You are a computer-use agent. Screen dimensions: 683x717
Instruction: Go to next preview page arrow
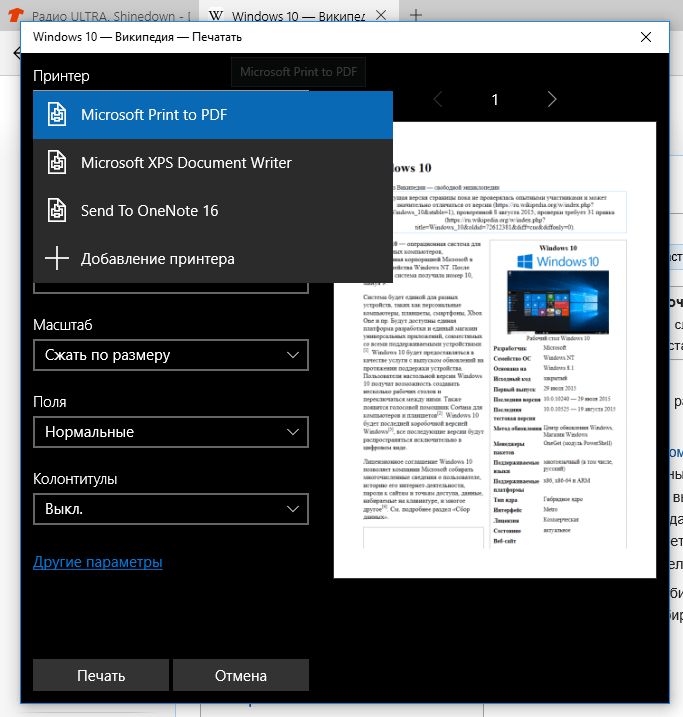552,99
